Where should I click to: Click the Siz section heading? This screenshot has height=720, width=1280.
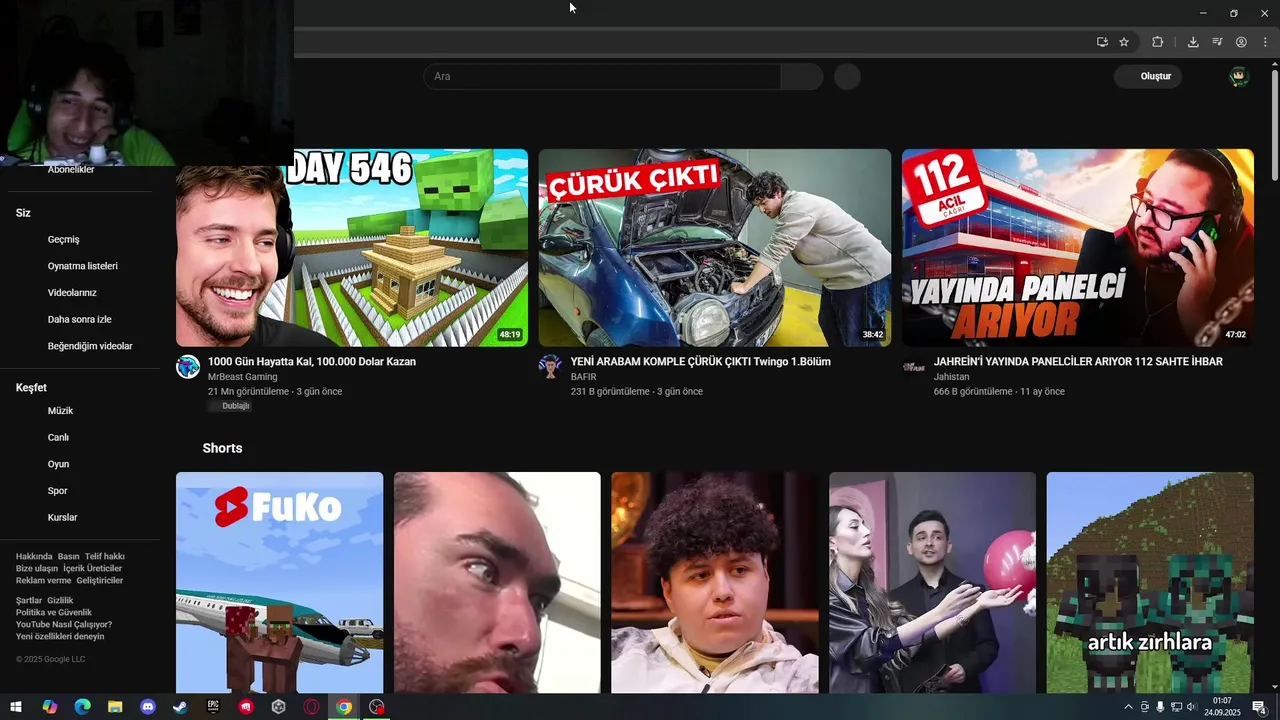tap(23, 213)
